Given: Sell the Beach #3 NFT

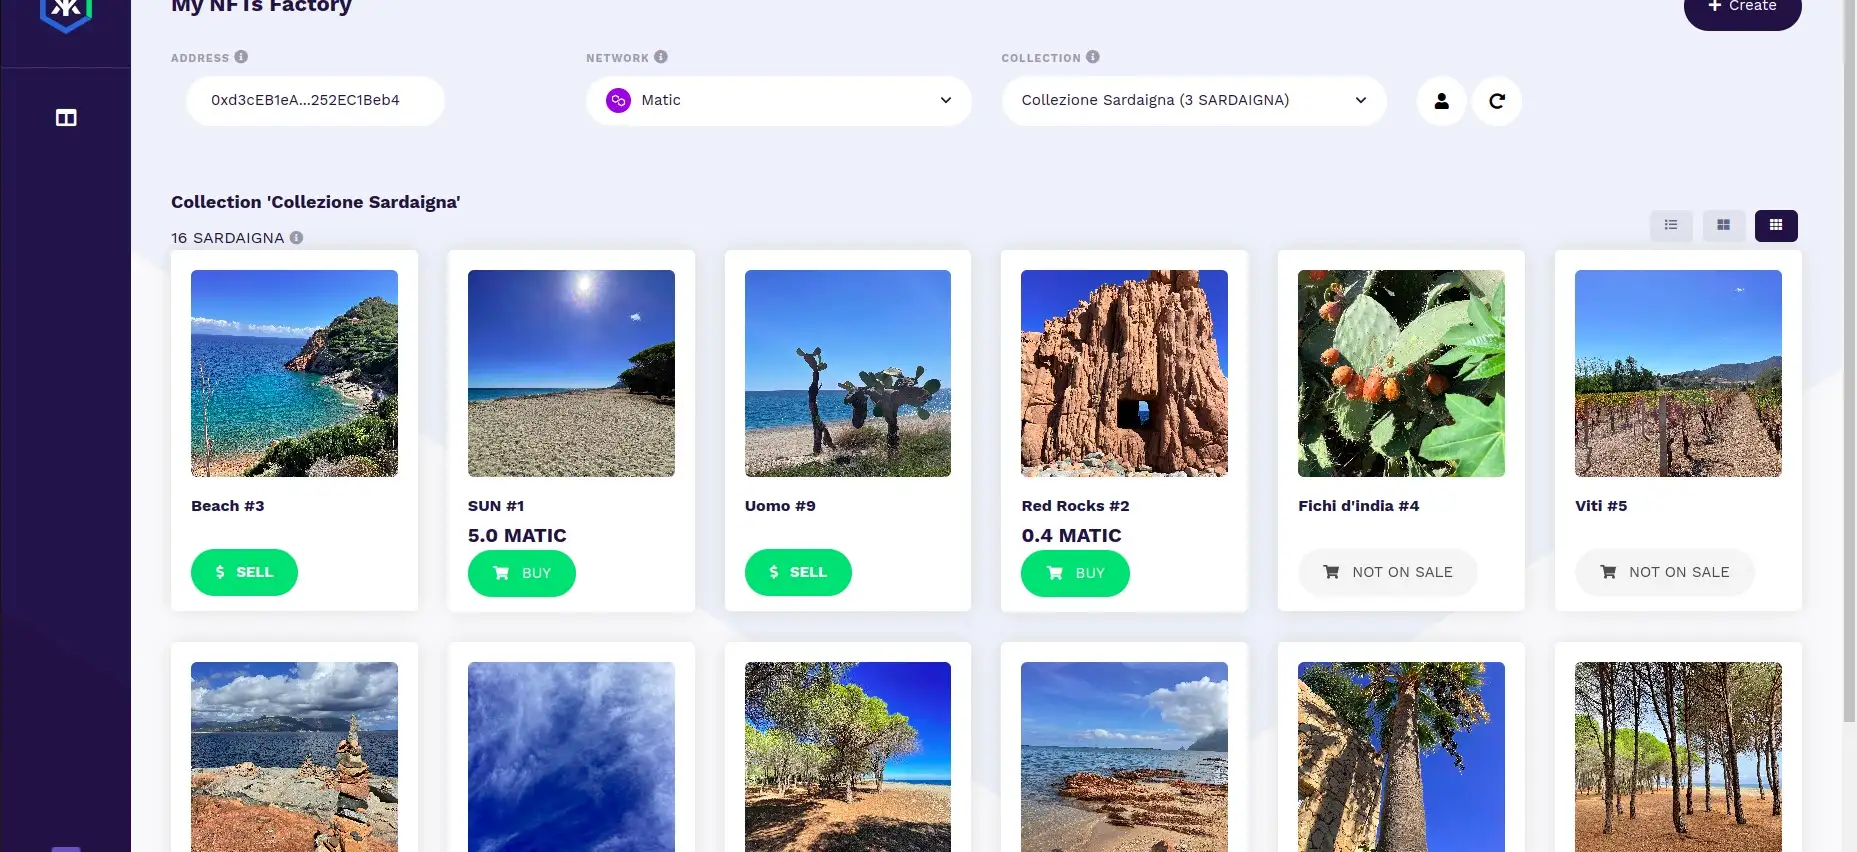Looking at the screenshot, I should coord(244,572).
